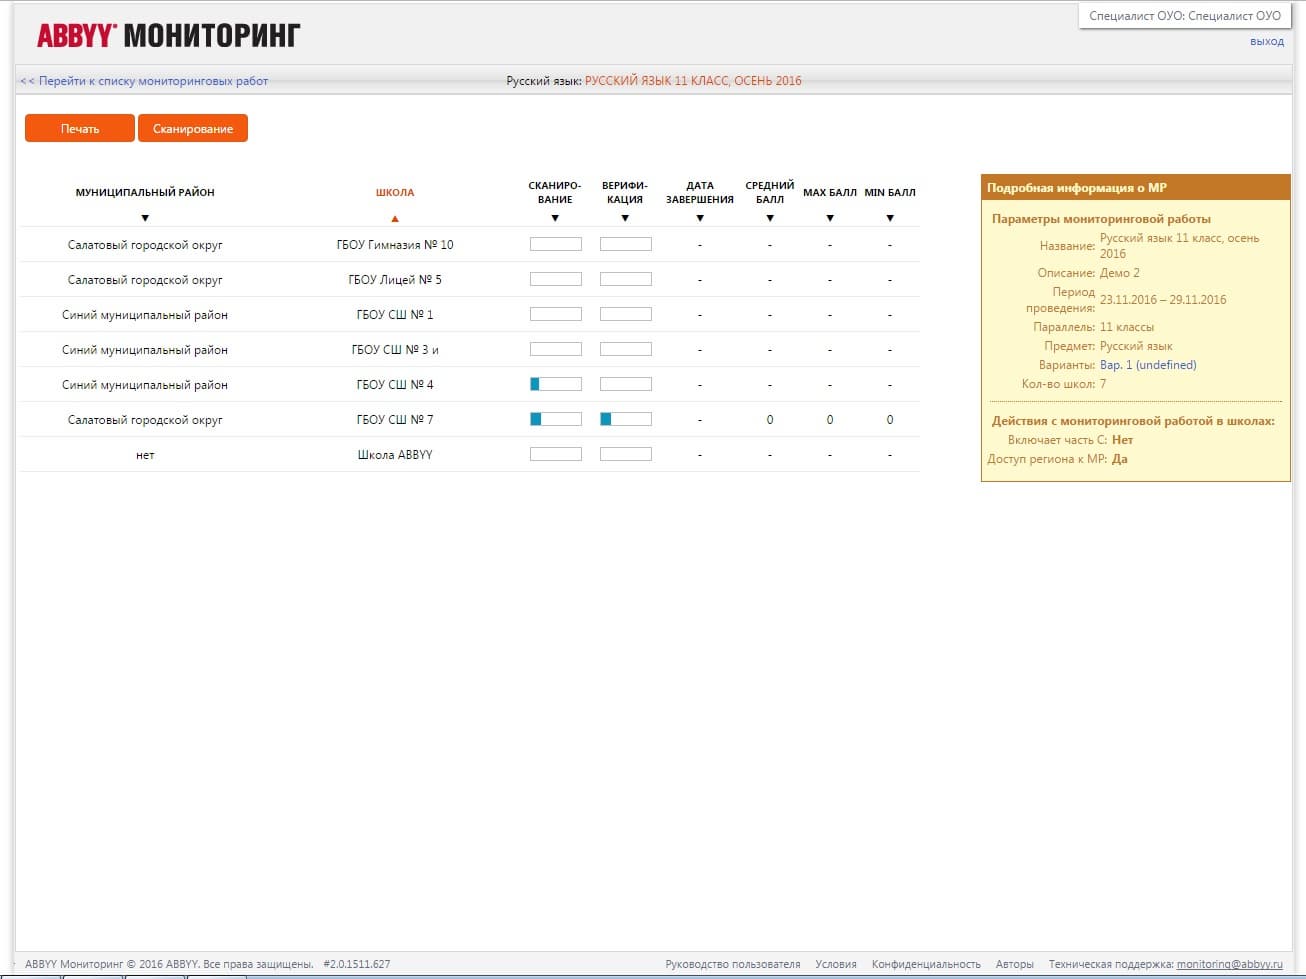This screenshot has width=1306, height=979.
Task: Click the МУНИЦИПАЛЬНЫЙ РАЙОН column header
Action: click(145, 192)
